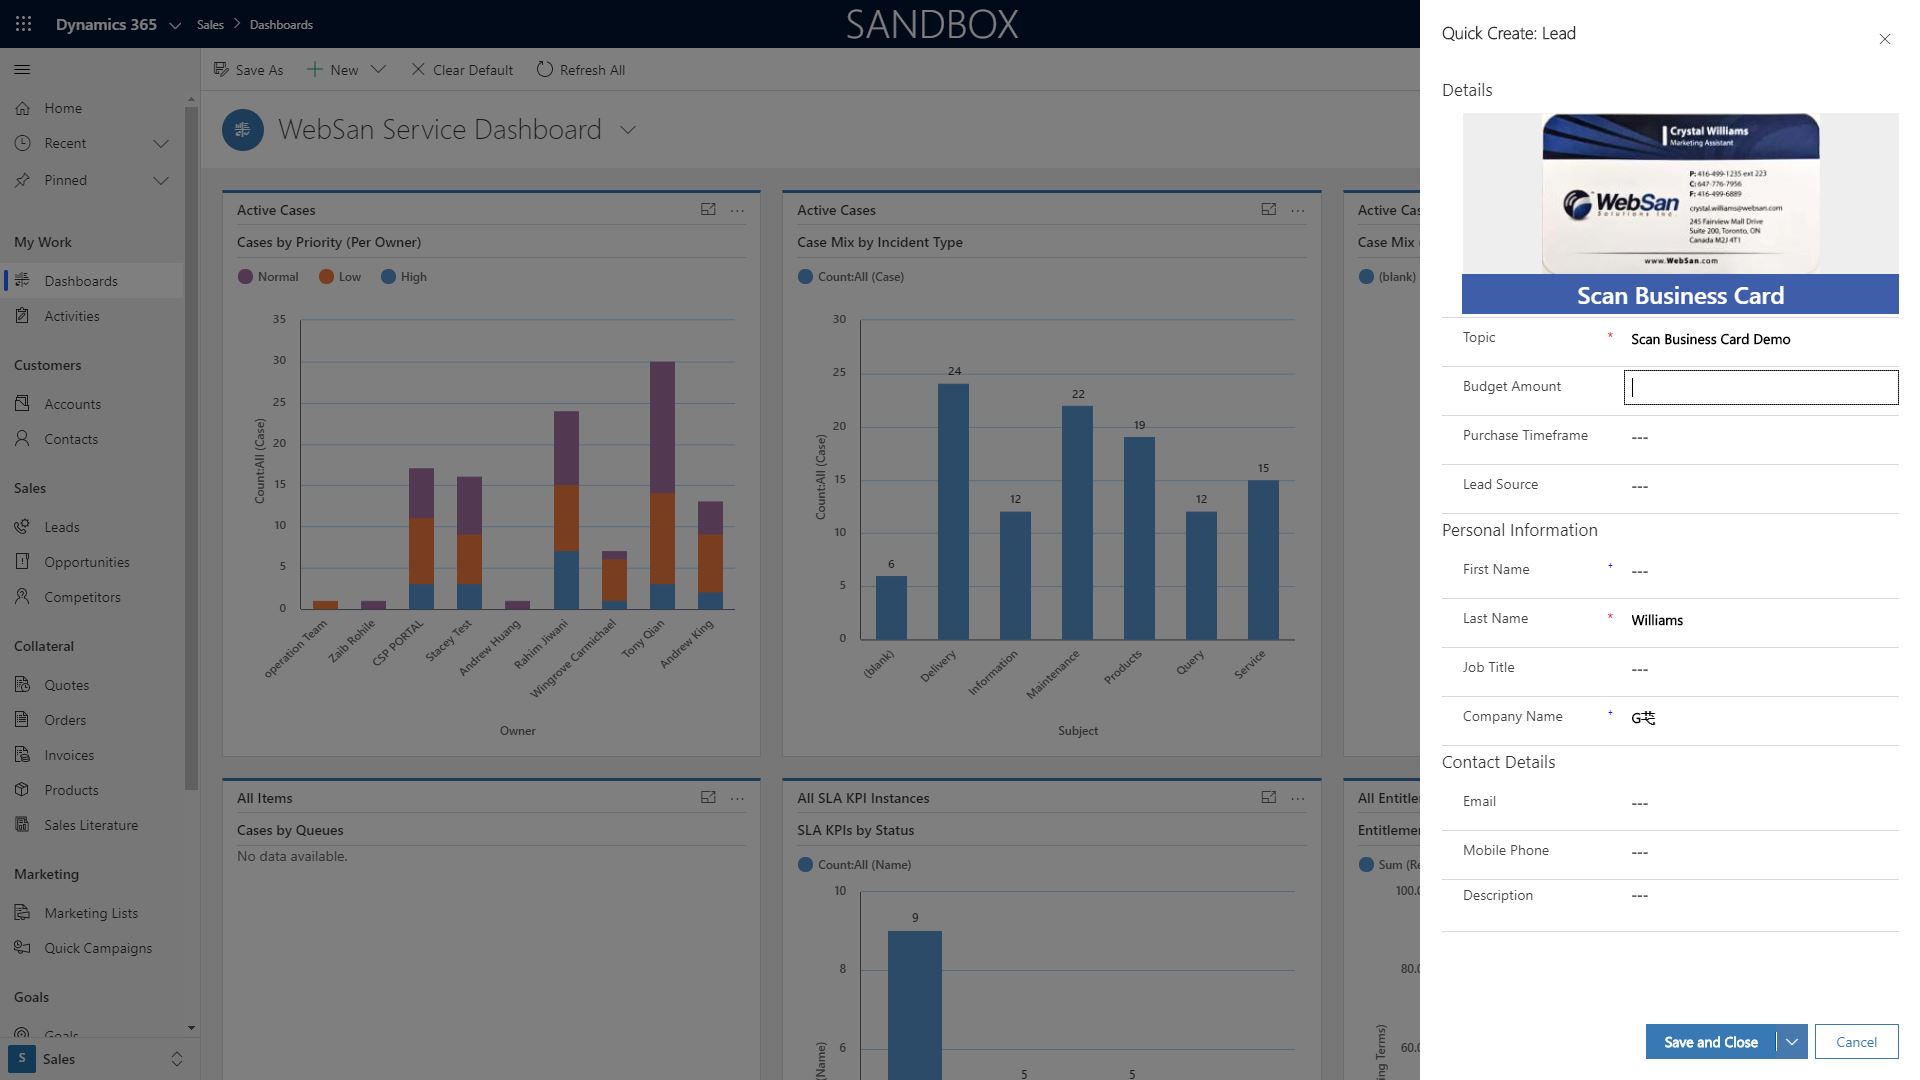Open Marketing Lists in the sidebar
Viewport: 1920px width, 1080px height.
click(x=92, y=913)
